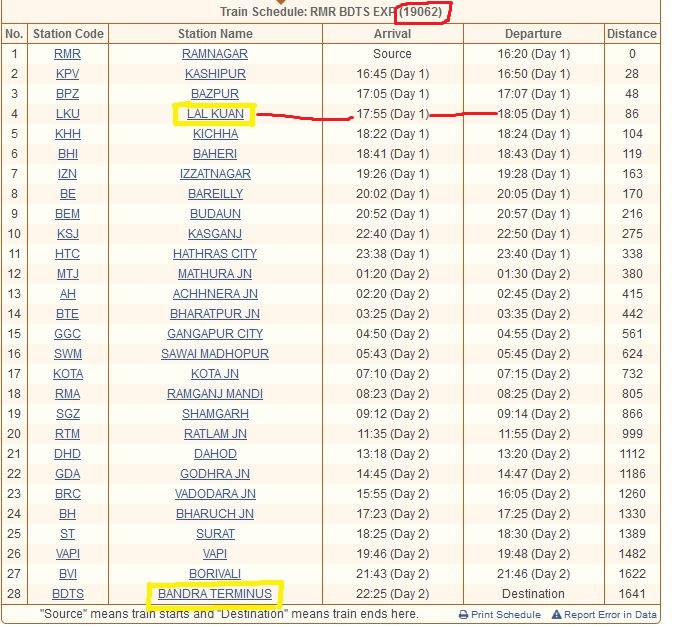Select the 17:55 (Day 1) arrival cell
The image size is (678, 627).
pos(393,113)
